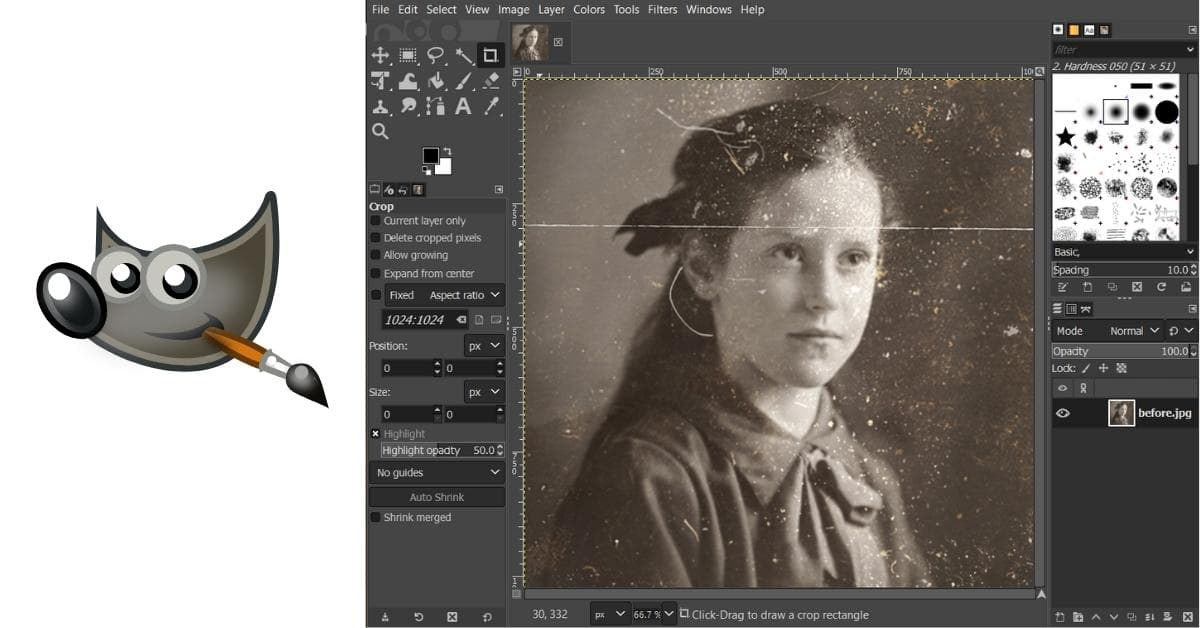Screen dimensions: 1200x628
Task: Open the Position units px dropdown
Action: pyautogui.click(x=484, y=345)
